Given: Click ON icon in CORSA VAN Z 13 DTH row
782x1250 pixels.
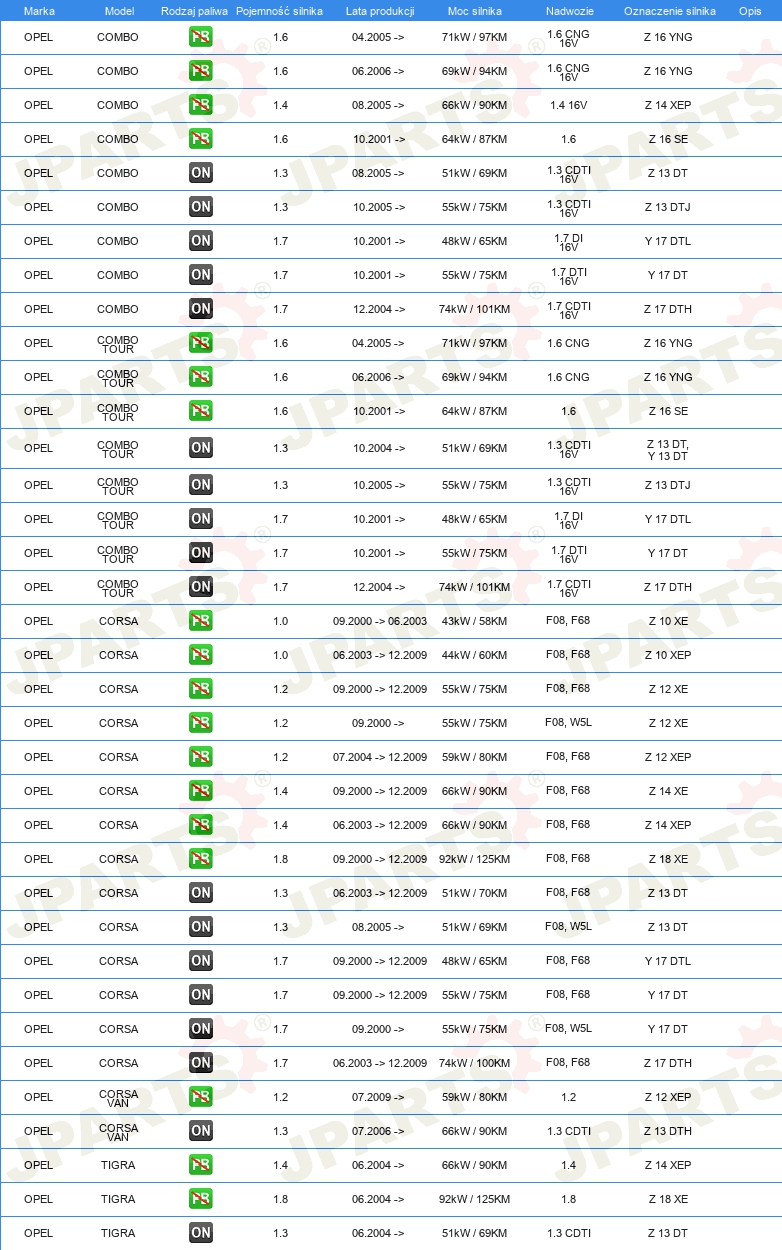Looking at the screenshot, I should pyautogui.click(x=200, y=1131).
